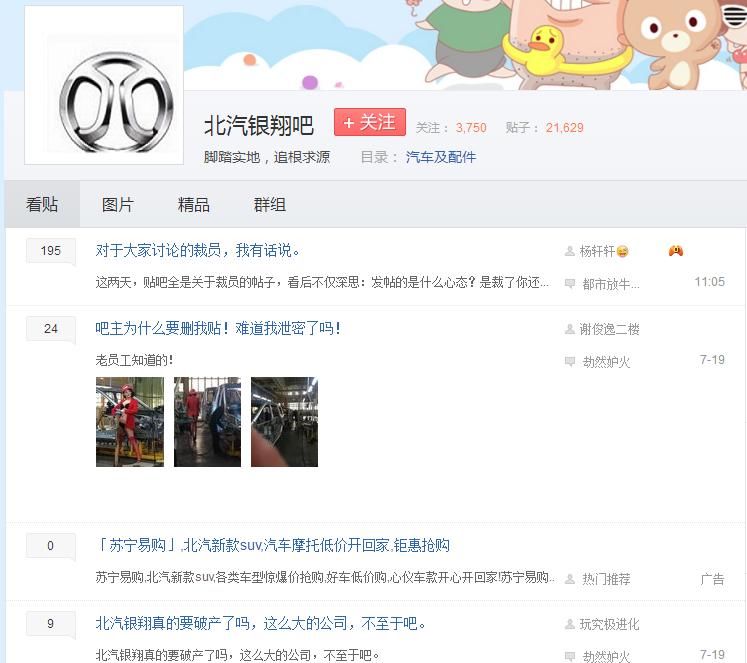
Task: Click the 9 reply count badge
Action: [x=50, y=623]
